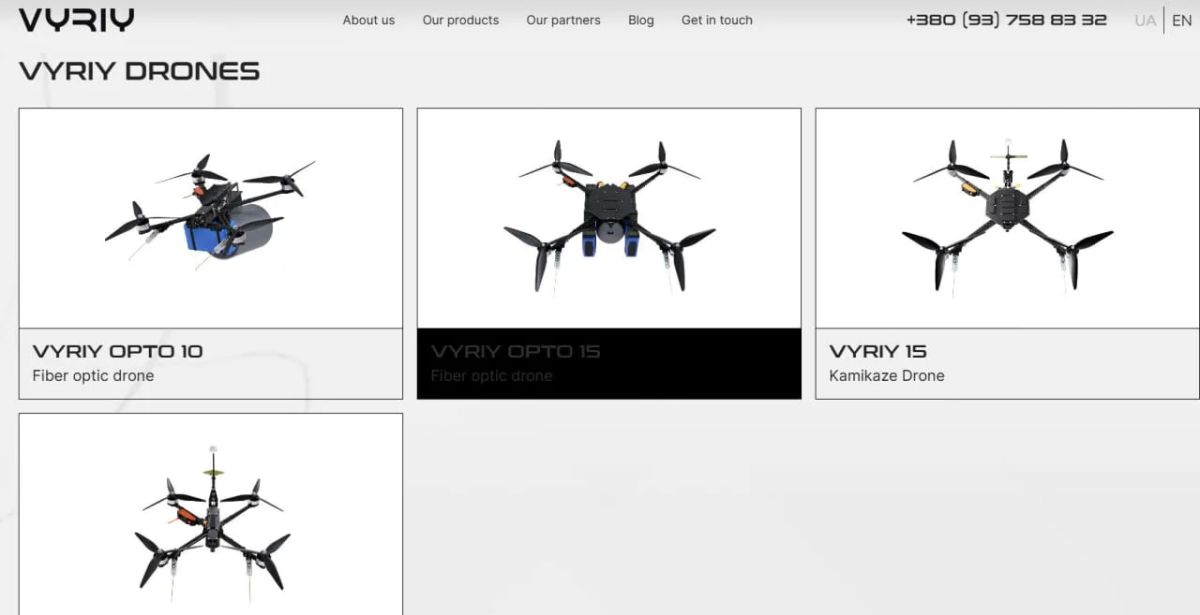Click the VYRIY DRONES heading

point(139,71)
